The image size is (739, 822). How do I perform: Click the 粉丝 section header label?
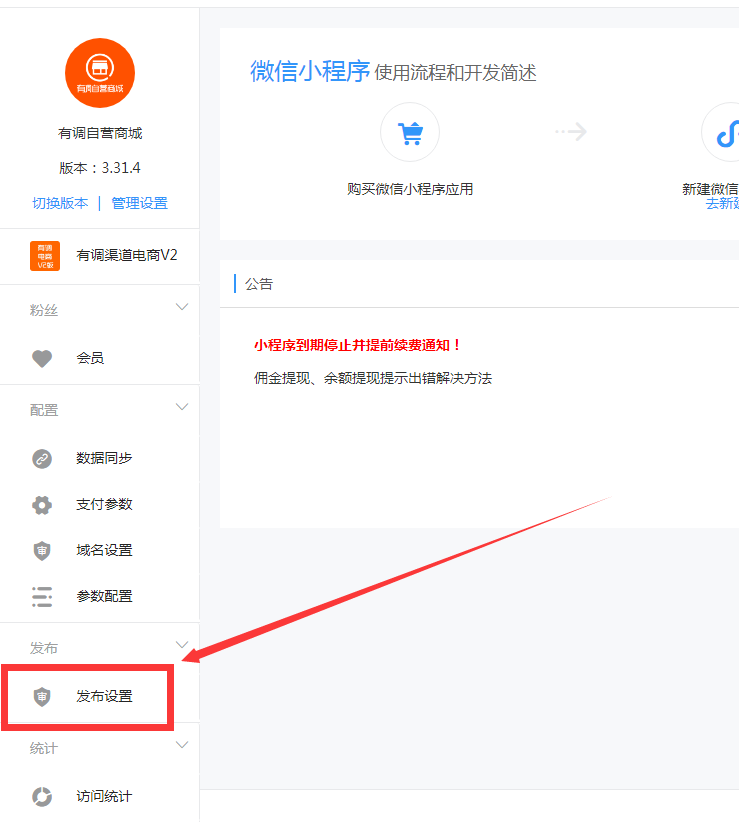[44, 310]
